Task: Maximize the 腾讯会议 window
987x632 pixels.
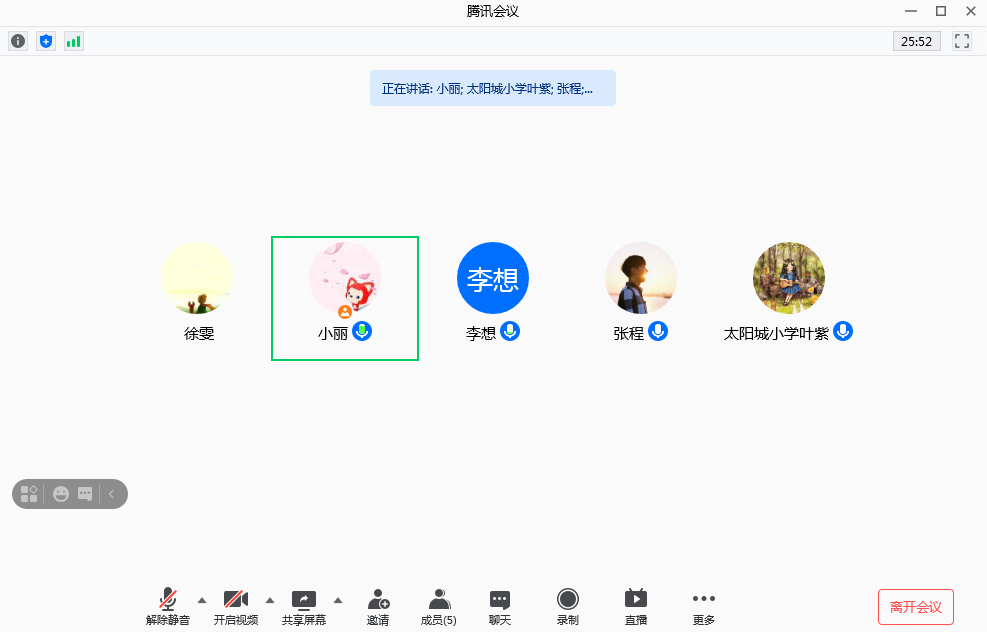Action: click(x=941, y=11)
